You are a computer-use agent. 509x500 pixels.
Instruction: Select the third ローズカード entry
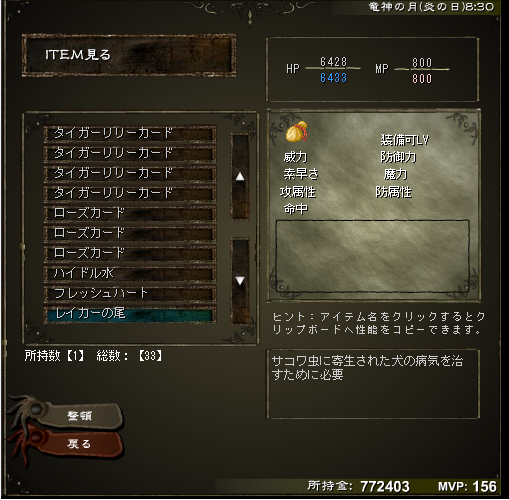(130, 253)
